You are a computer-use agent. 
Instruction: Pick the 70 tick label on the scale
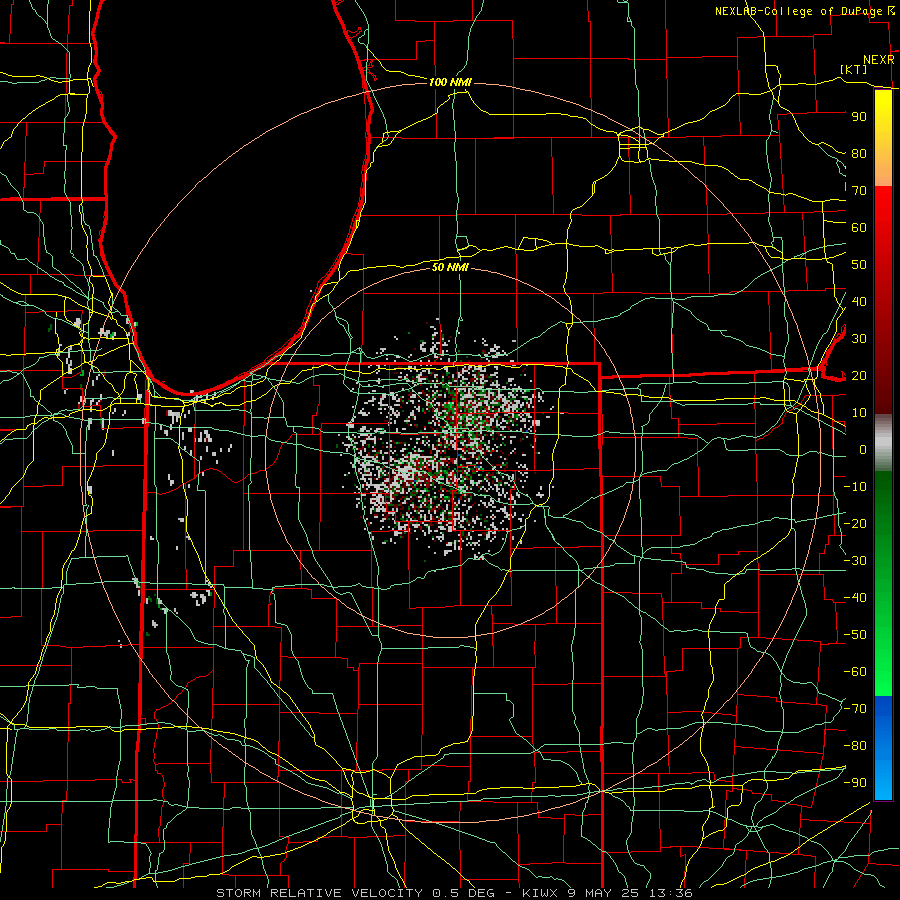pyautogui.click(x=859, y=191)
